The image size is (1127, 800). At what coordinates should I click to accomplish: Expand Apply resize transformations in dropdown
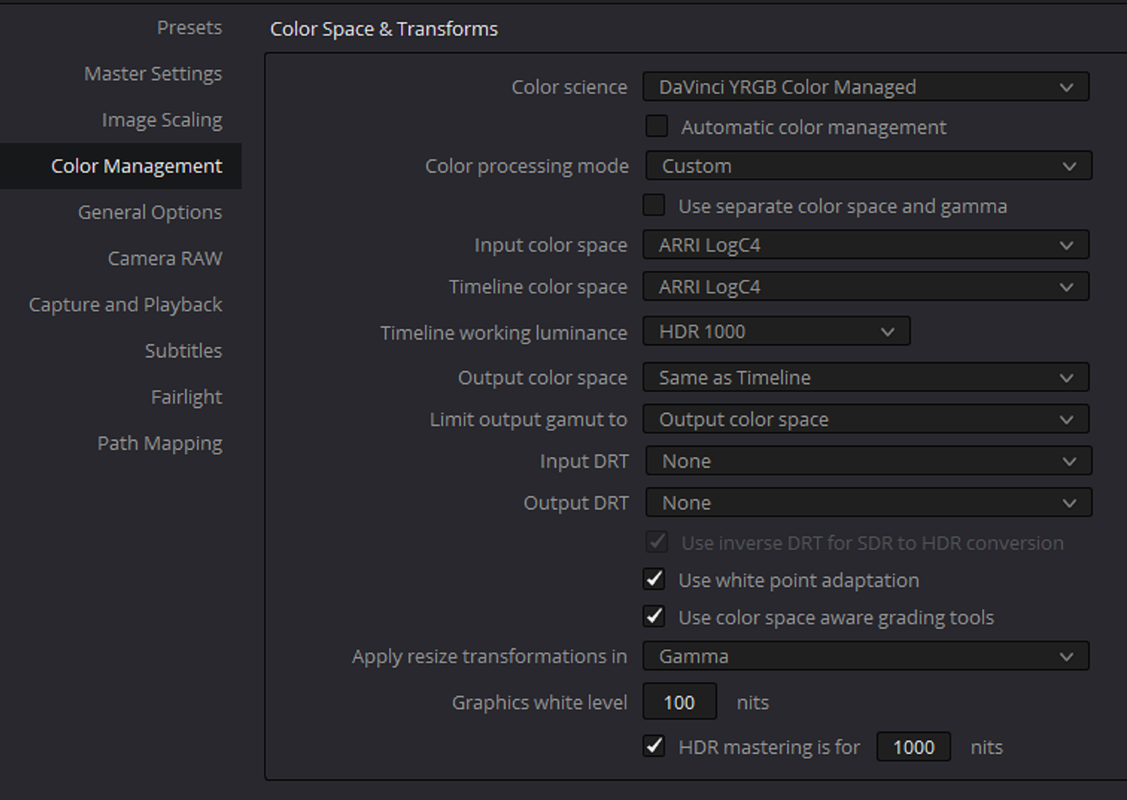point(865,656)
